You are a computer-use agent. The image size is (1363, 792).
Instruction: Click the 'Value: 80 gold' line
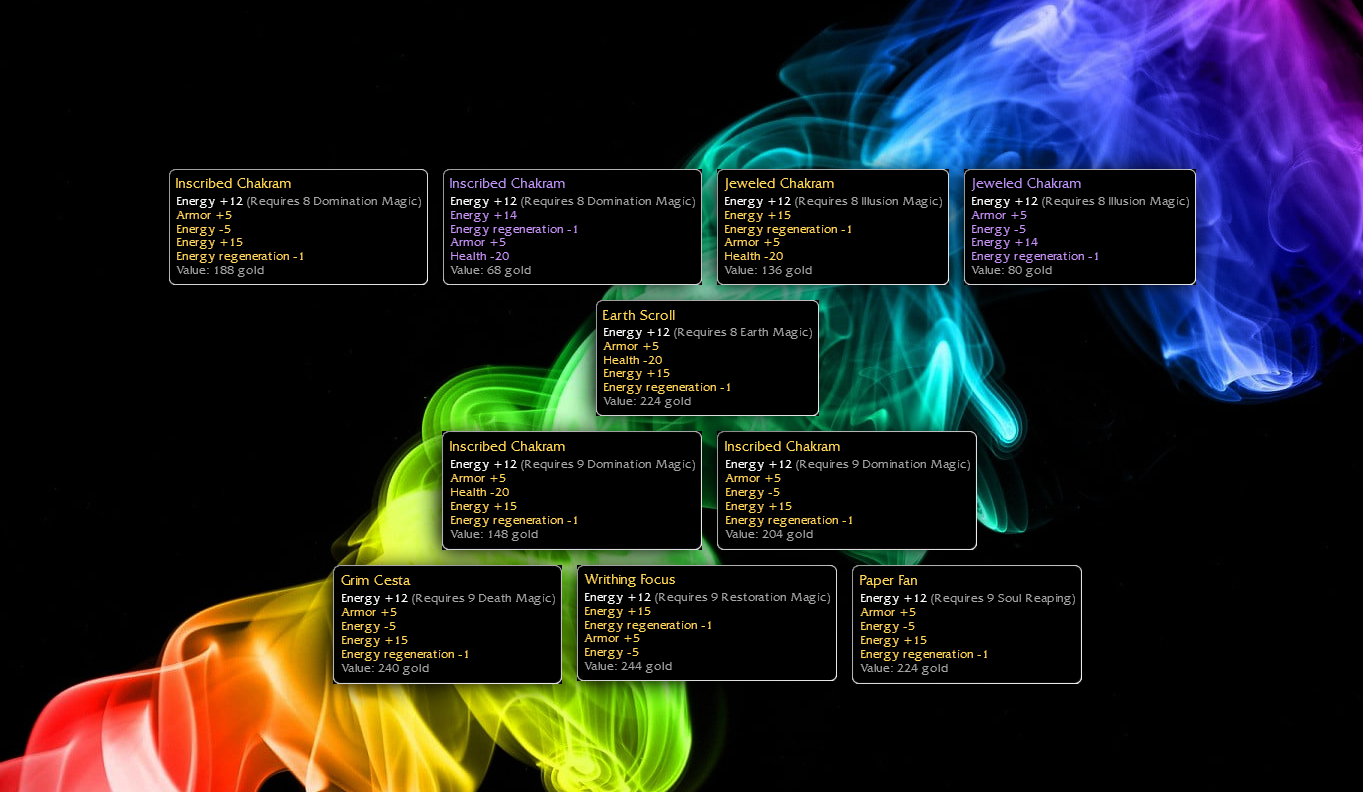pyautogui.click(x=1011, y=270)
